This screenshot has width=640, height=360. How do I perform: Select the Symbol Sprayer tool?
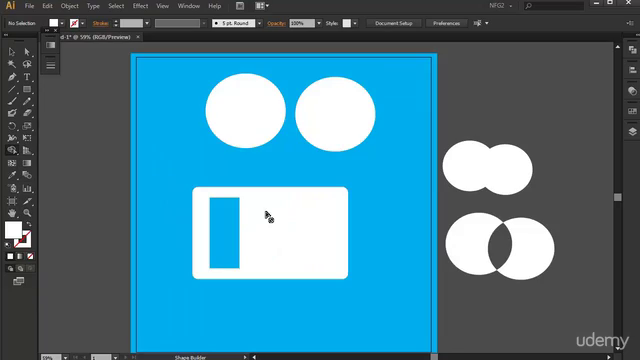click(12, 188)
